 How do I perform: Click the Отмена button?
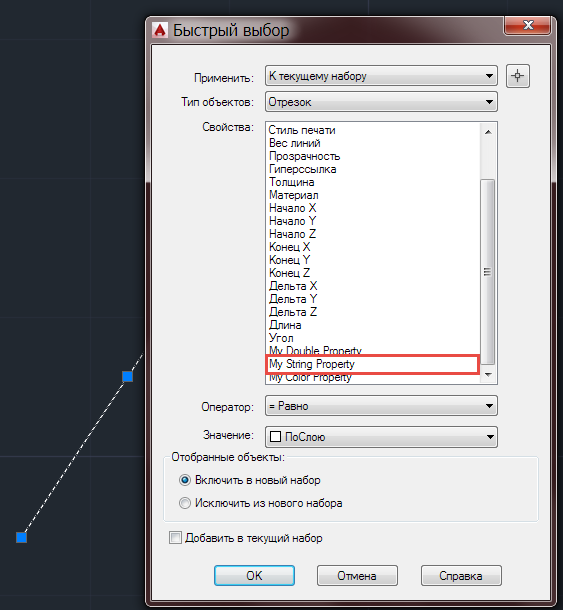click(x=357, y=575)
